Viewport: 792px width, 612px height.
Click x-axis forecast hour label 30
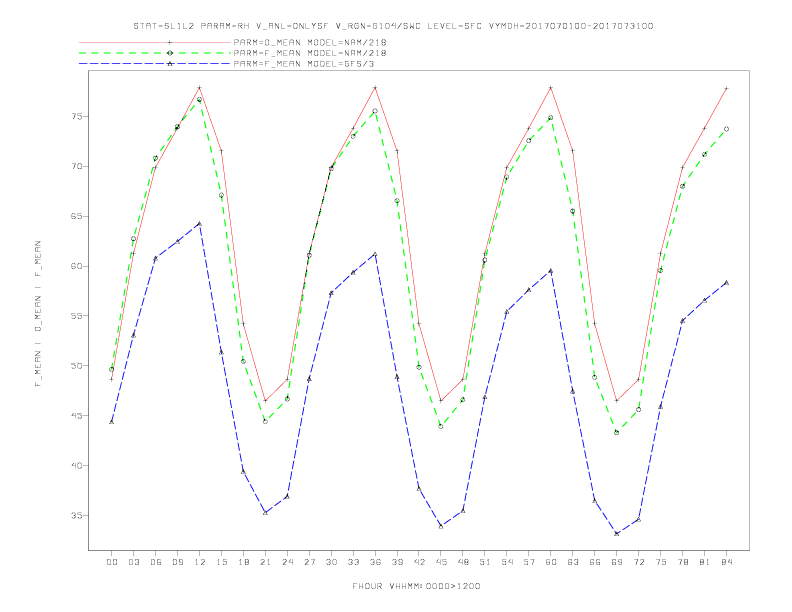point(331,562)
